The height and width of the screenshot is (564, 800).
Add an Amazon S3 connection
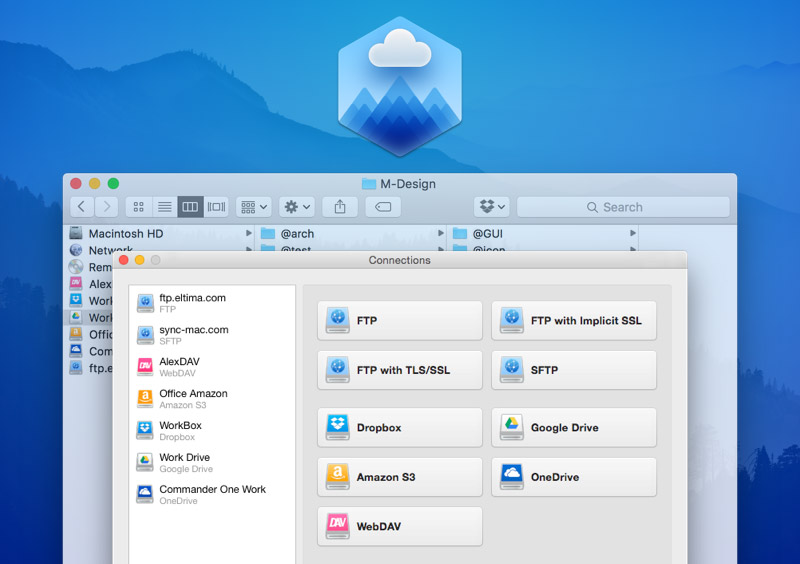pos(399,477)
